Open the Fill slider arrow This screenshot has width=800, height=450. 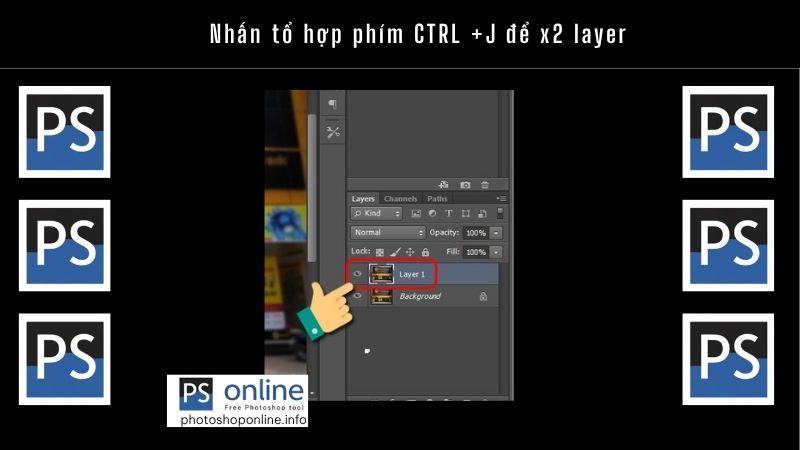[496, 252]
